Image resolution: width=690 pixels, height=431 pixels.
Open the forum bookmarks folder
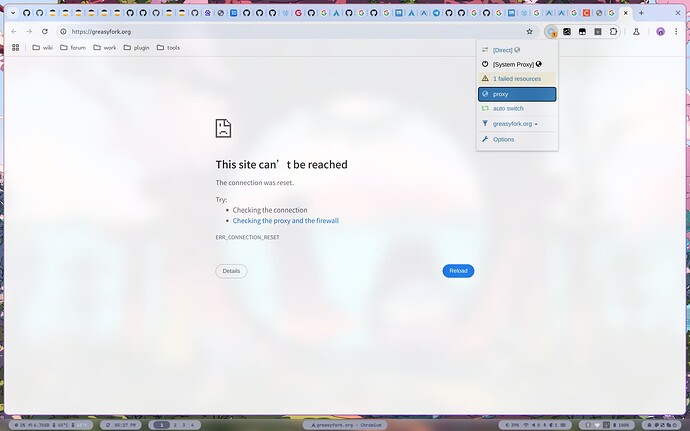pyautogui.click(x=73, y=48)
